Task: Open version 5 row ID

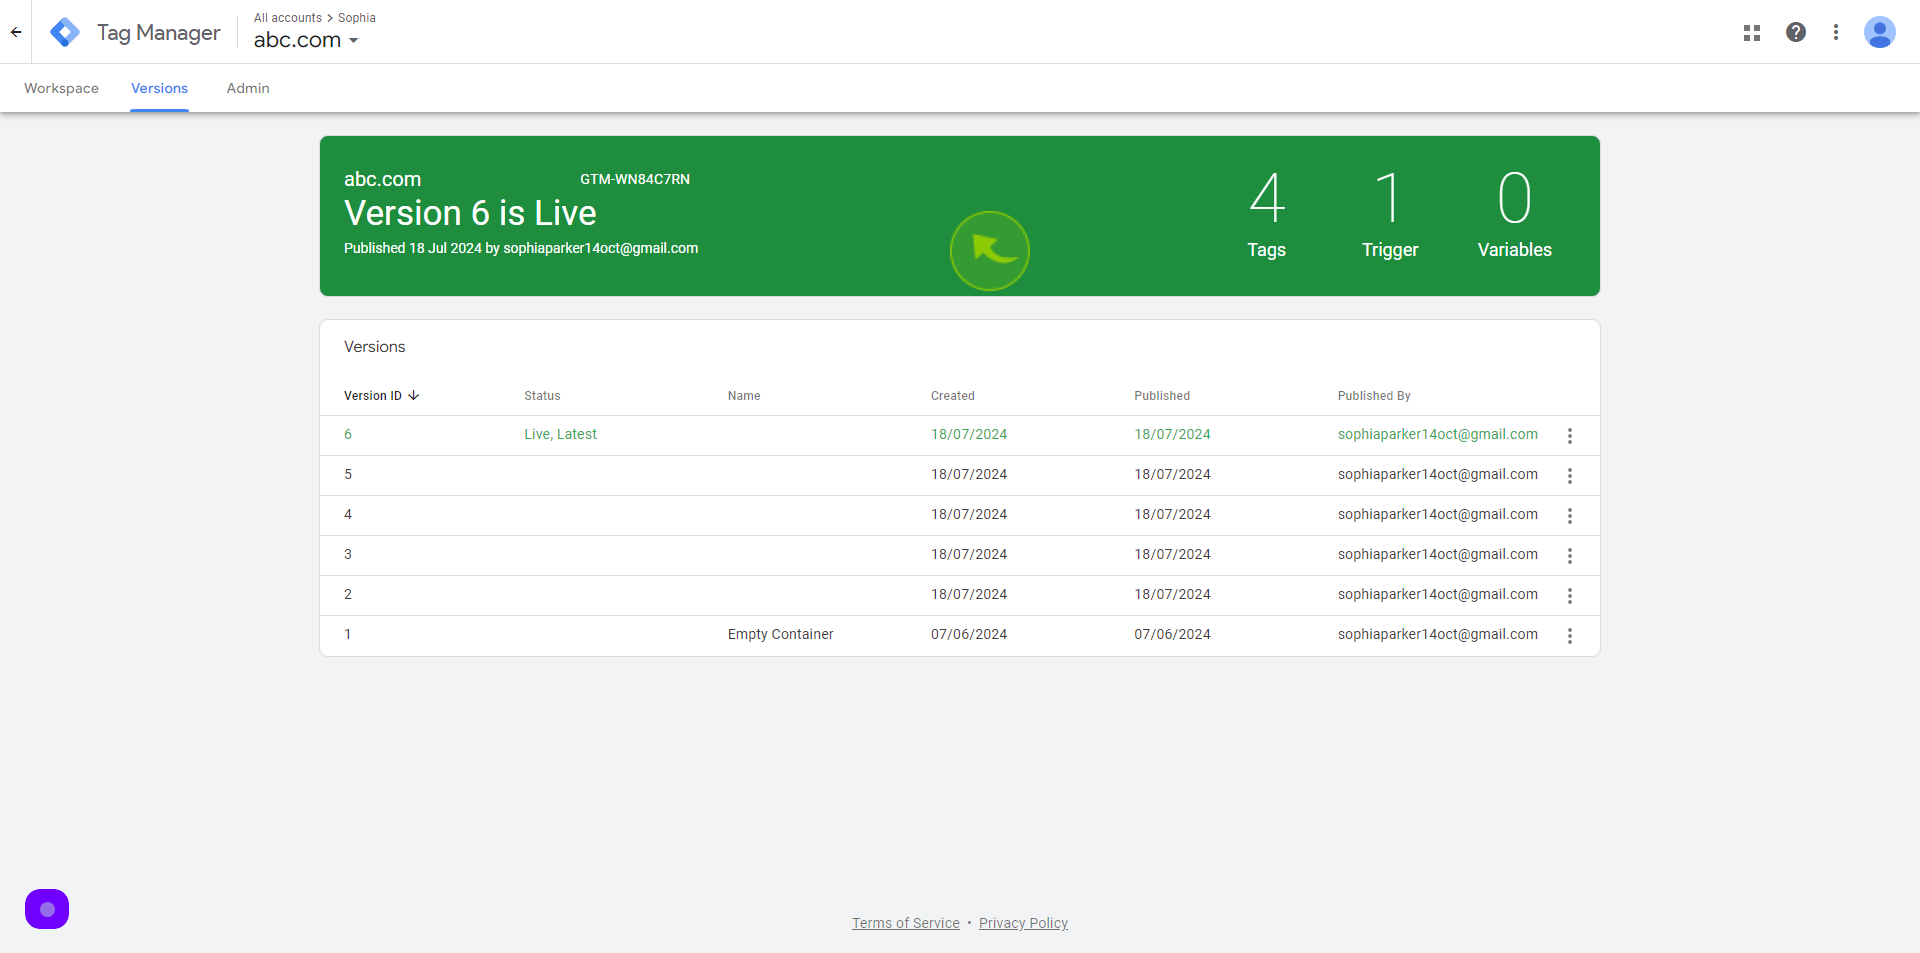Action: (348, 474)
